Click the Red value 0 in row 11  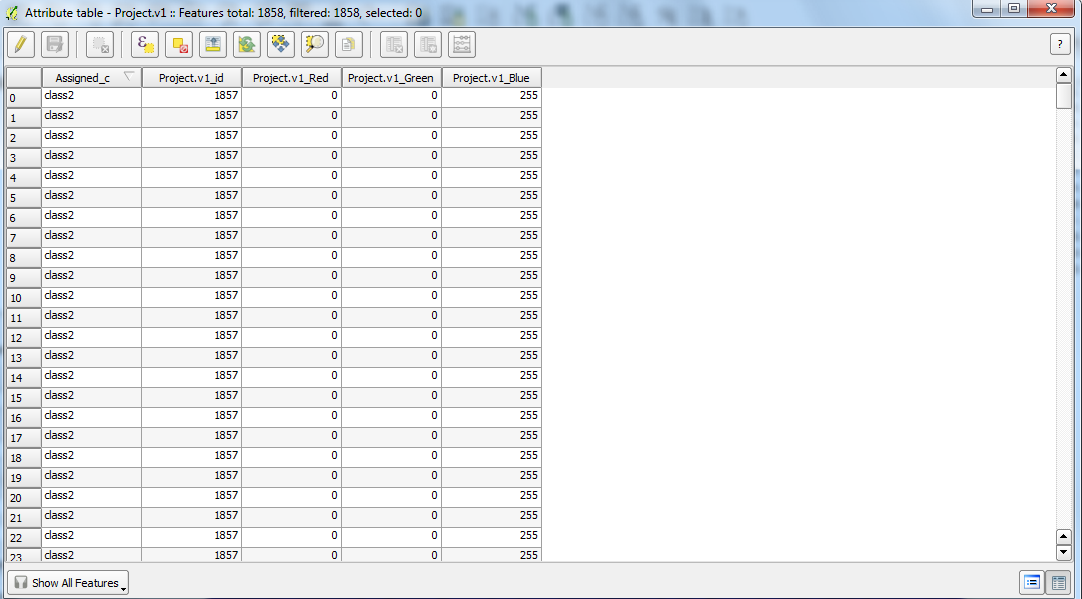pos(292,318)
